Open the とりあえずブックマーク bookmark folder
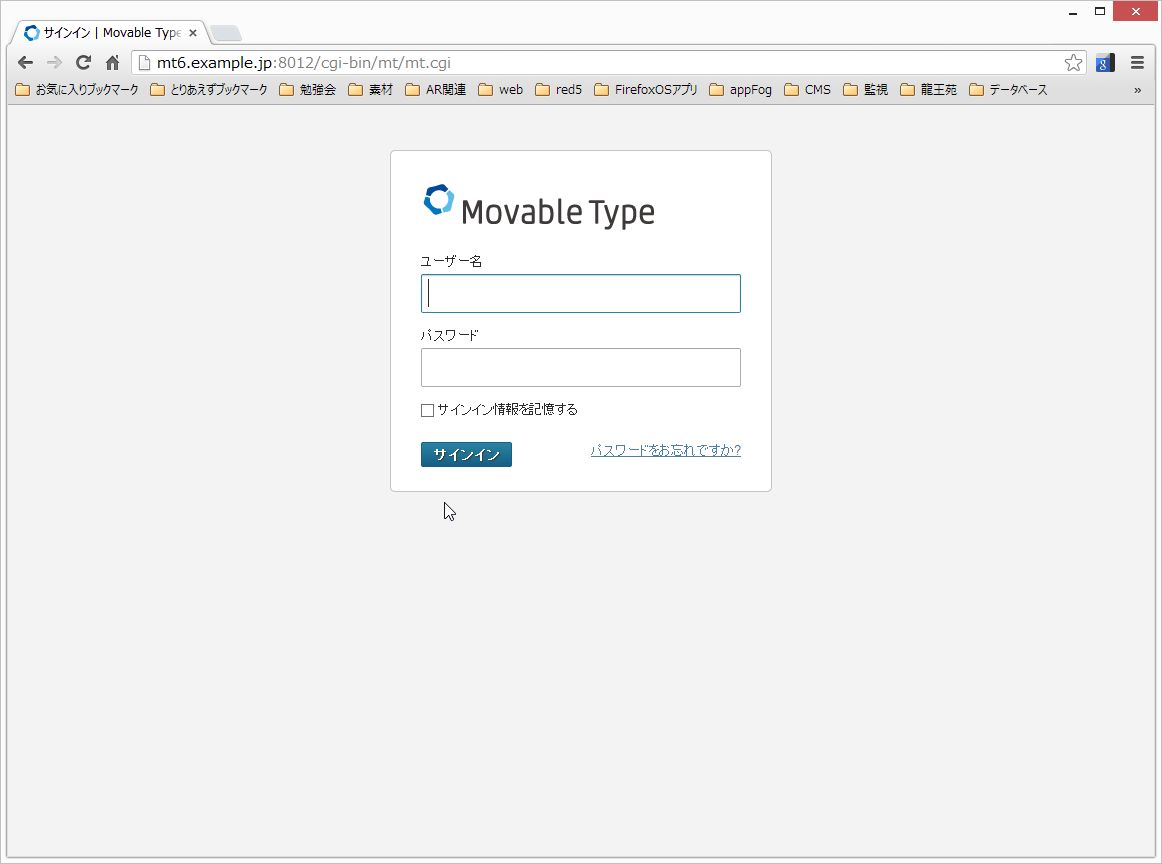The image size is (1162, 864). pyautogui.click(x=209, y=90)
